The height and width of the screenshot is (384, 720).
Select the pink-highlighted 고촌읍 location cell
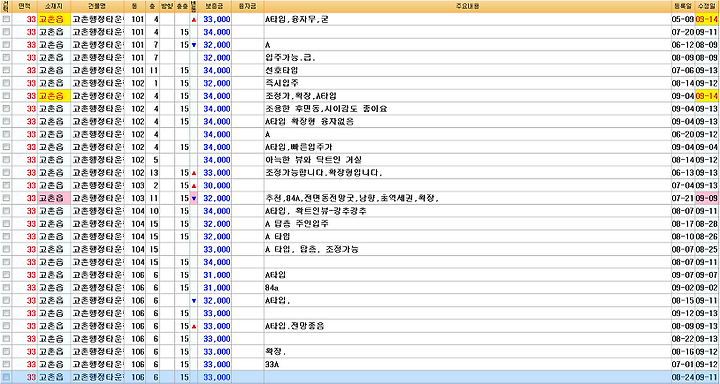tap(53, 199)
